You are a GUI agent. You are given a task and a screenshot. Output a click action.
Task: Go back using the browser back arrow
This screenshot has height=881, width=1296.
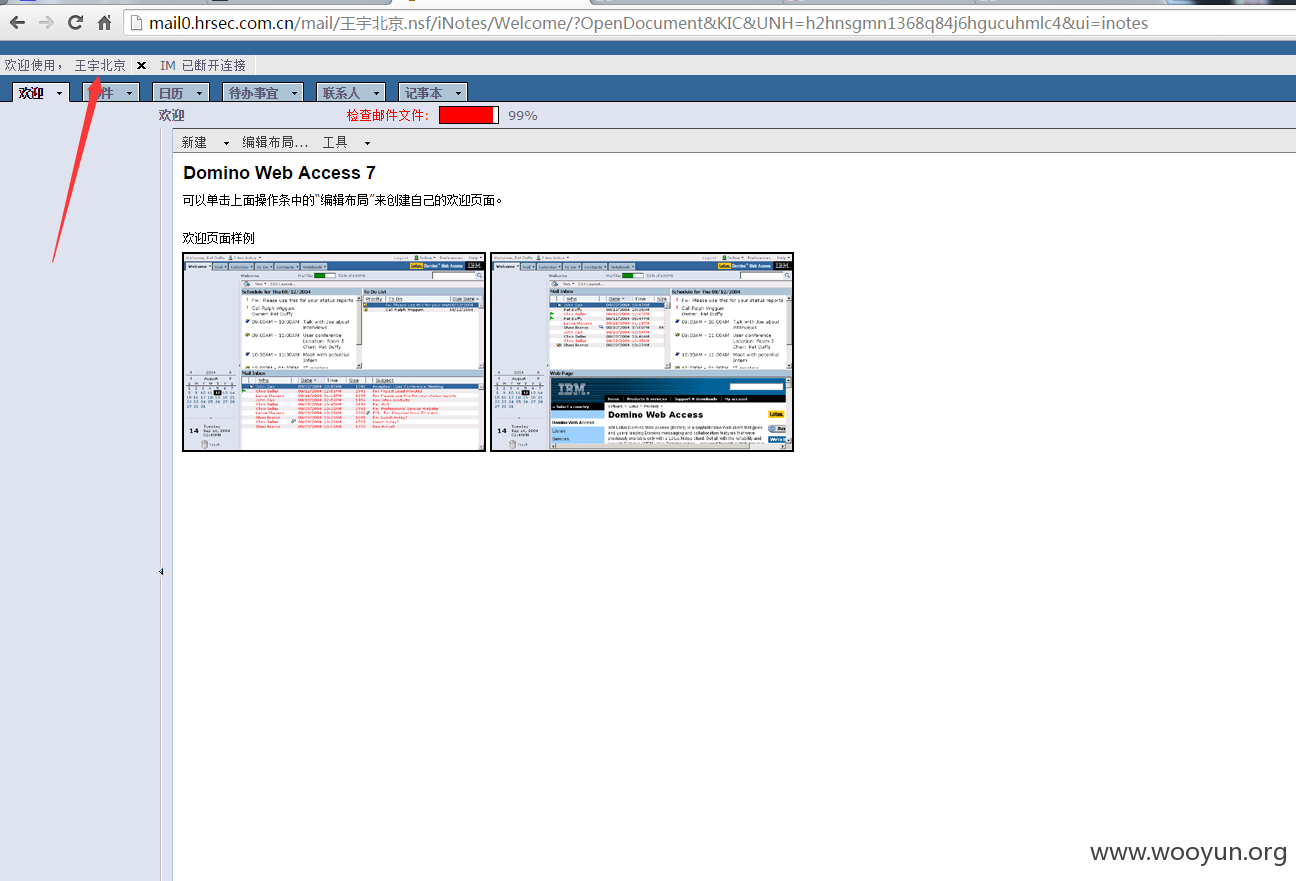click(17, 22)
